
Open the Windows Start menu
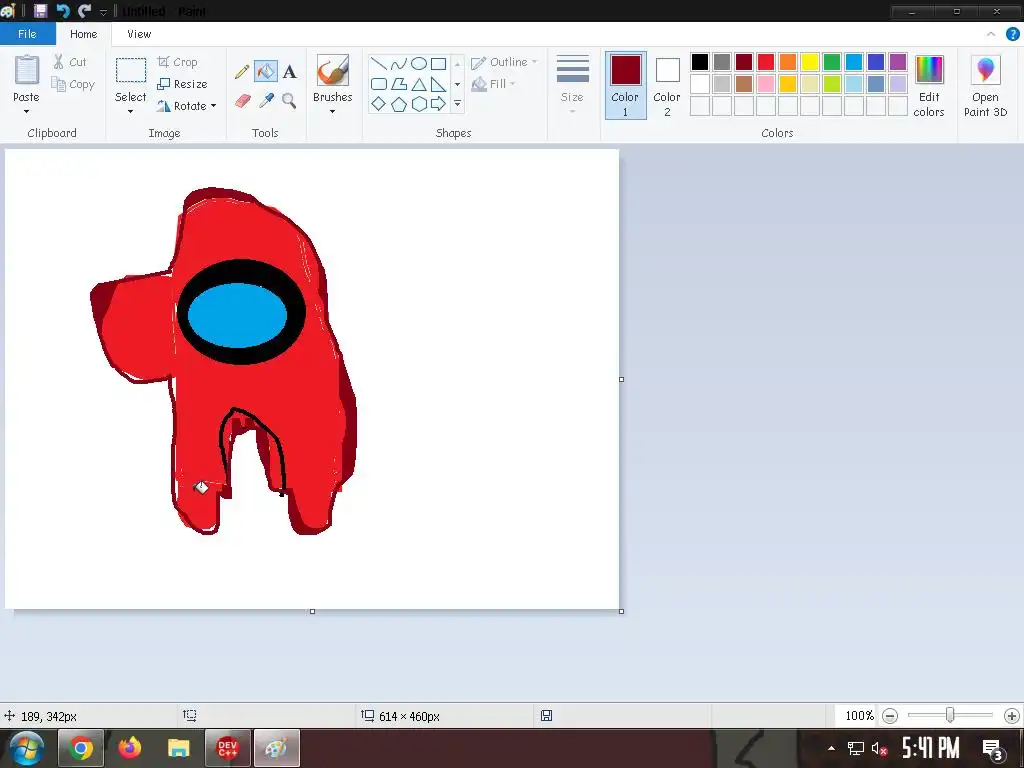26,748
